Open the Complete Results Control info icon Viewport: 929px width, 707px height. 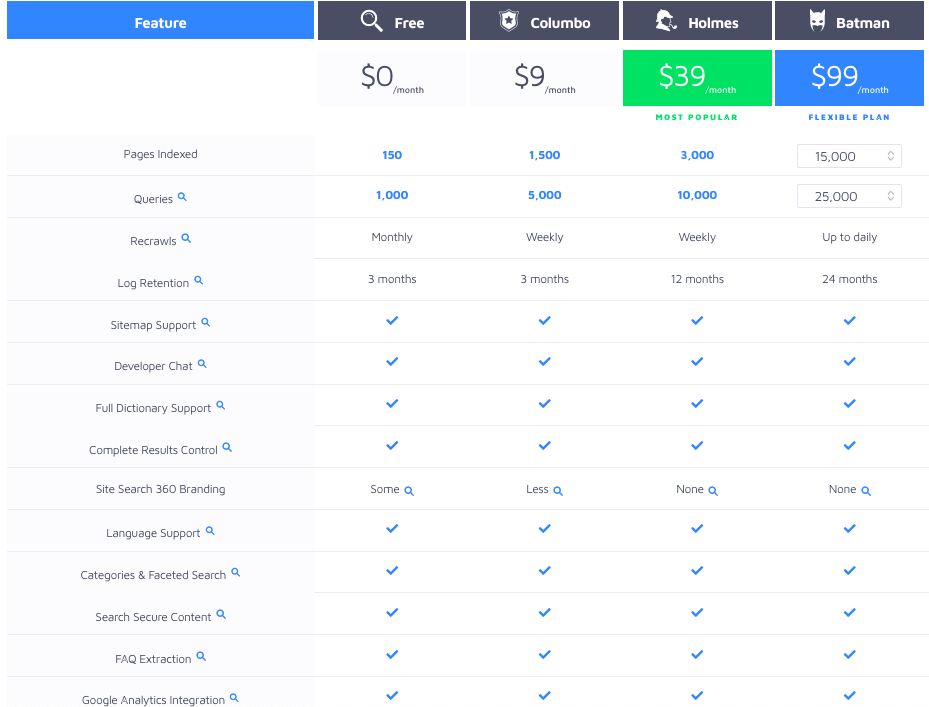coord(227,447)
